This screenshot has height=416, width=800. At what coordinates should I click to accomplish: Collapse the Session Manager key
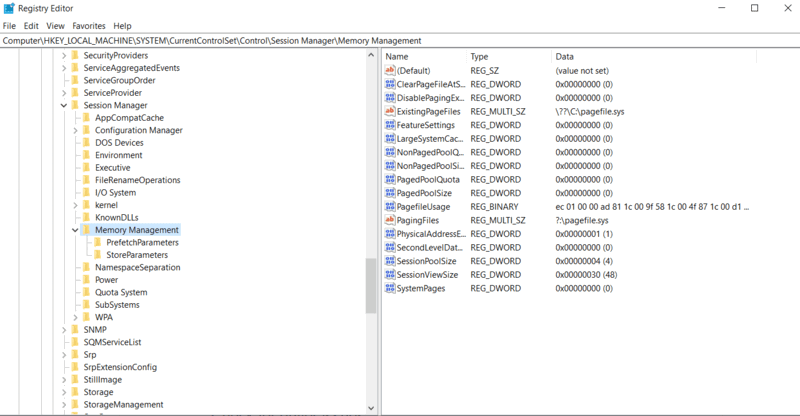point(64,105)
